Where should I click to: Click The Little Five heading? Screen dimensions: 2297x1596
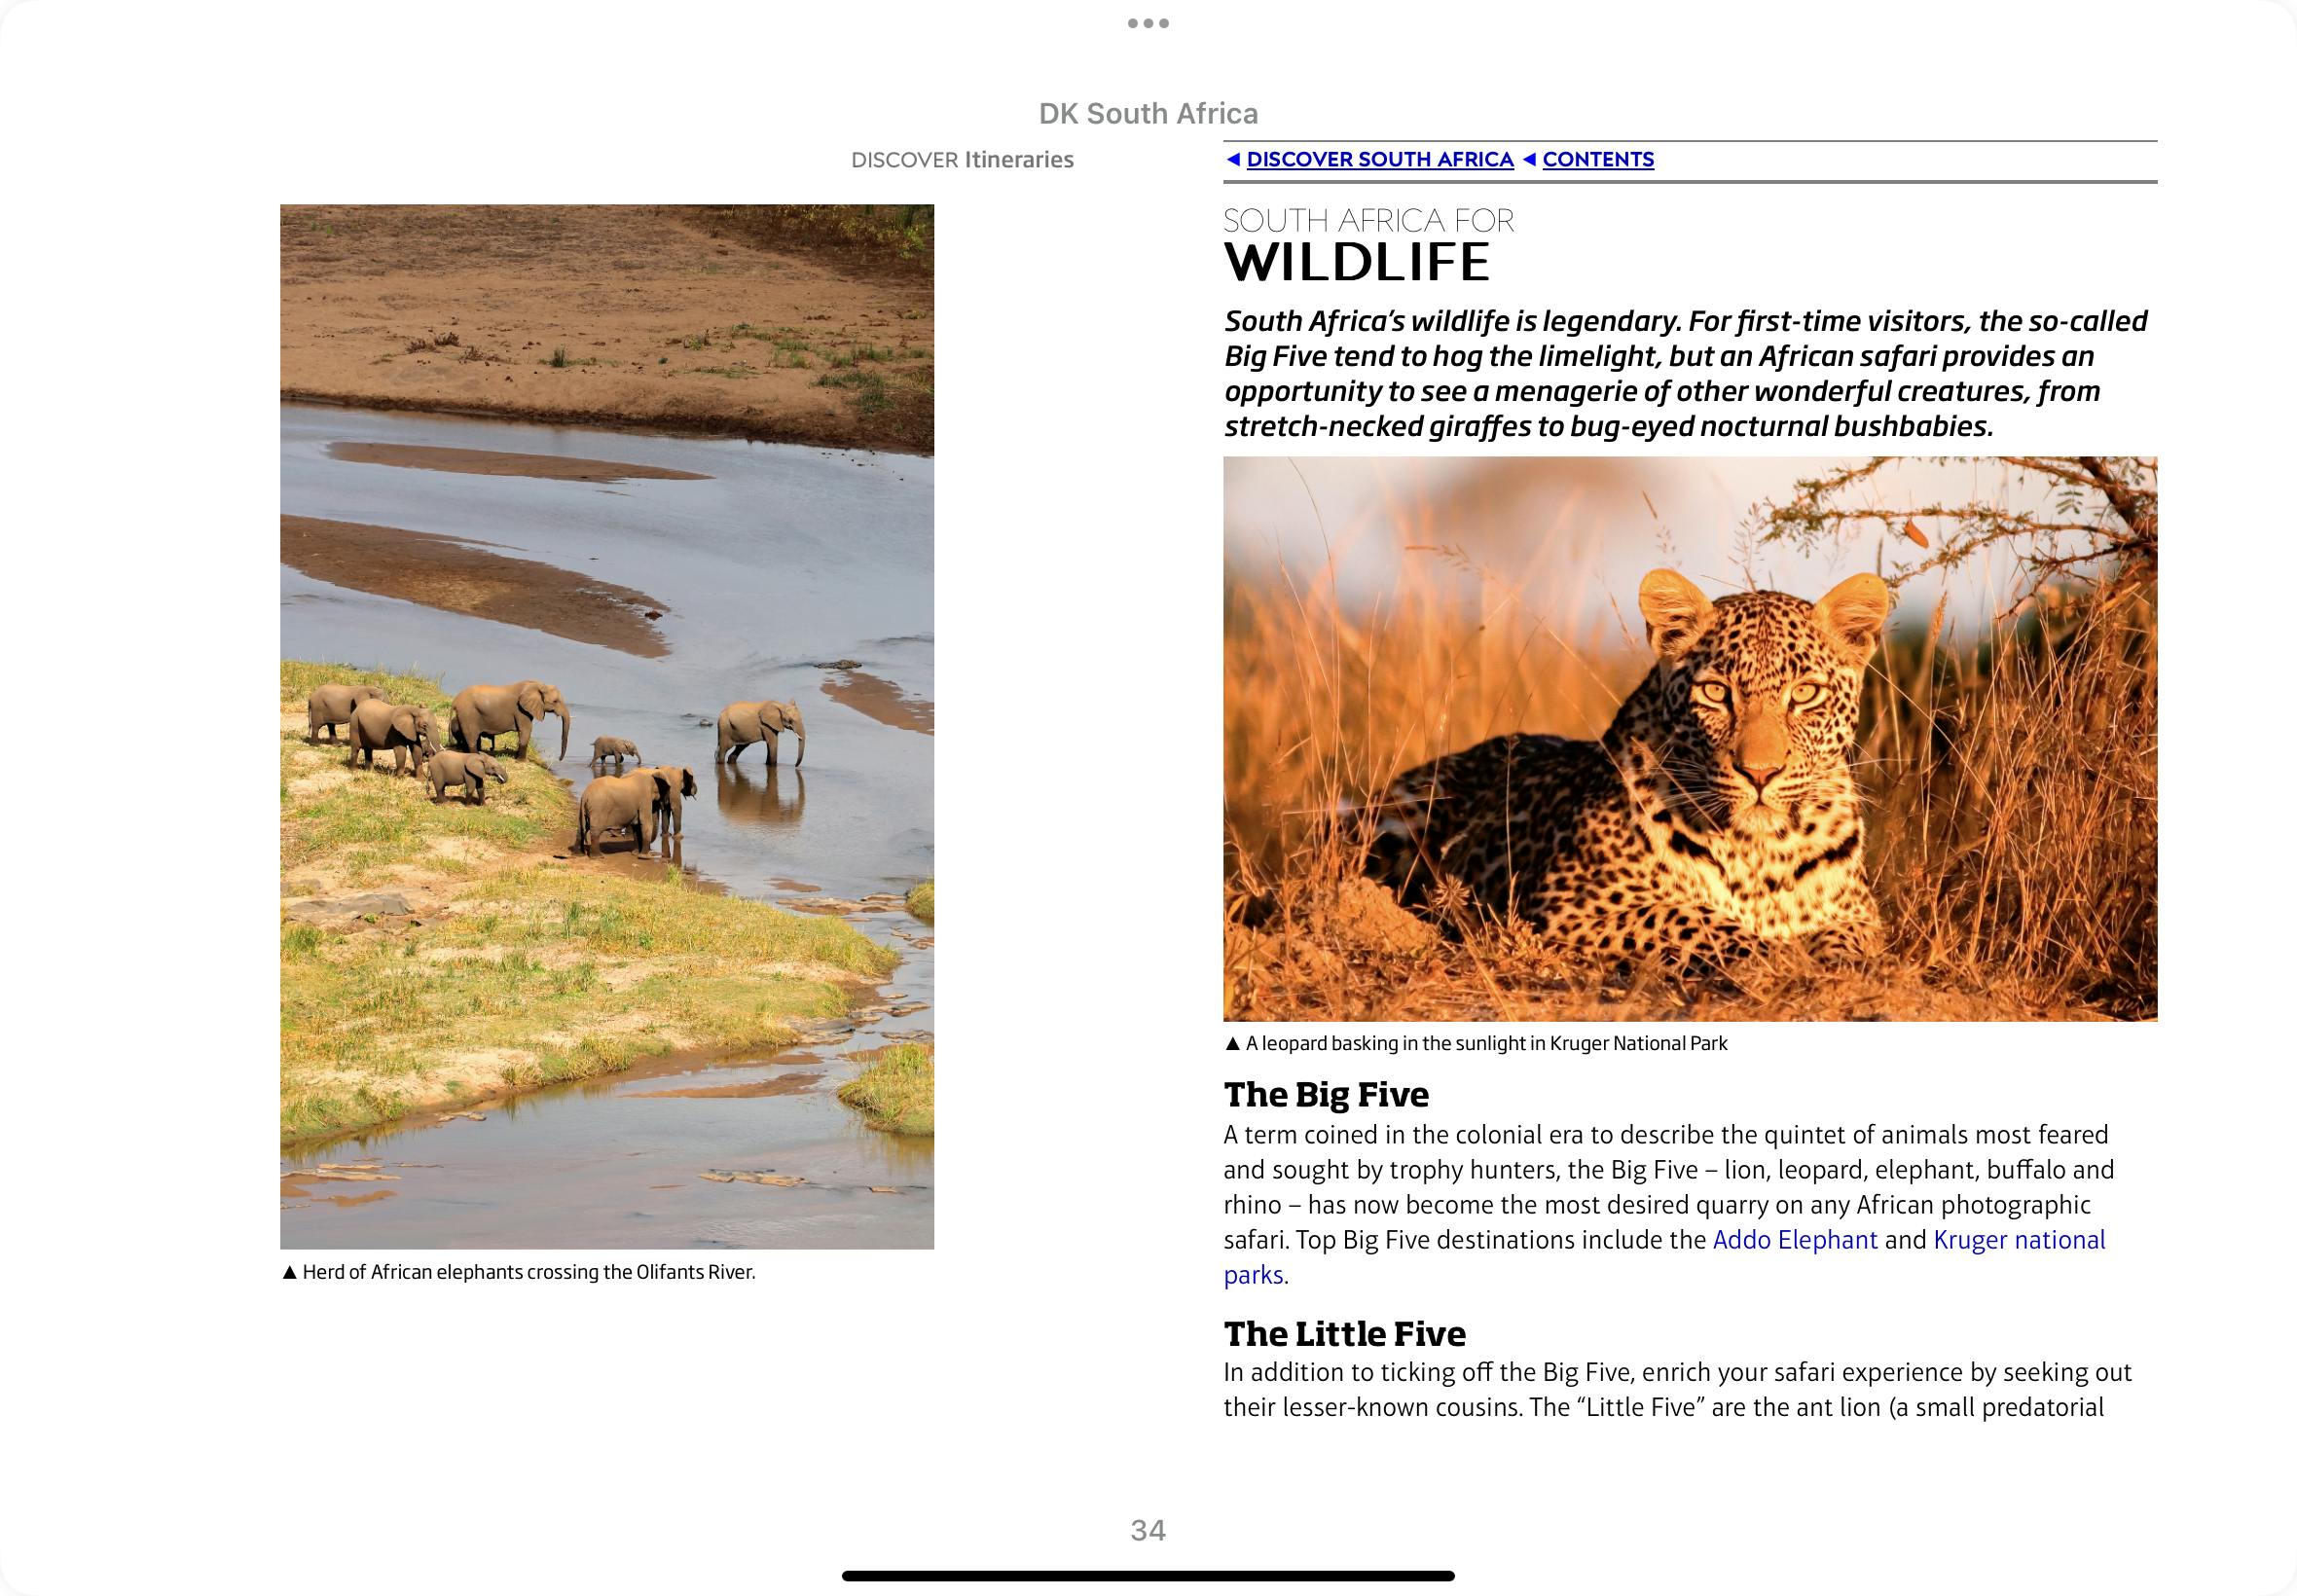point(1344,1333)
